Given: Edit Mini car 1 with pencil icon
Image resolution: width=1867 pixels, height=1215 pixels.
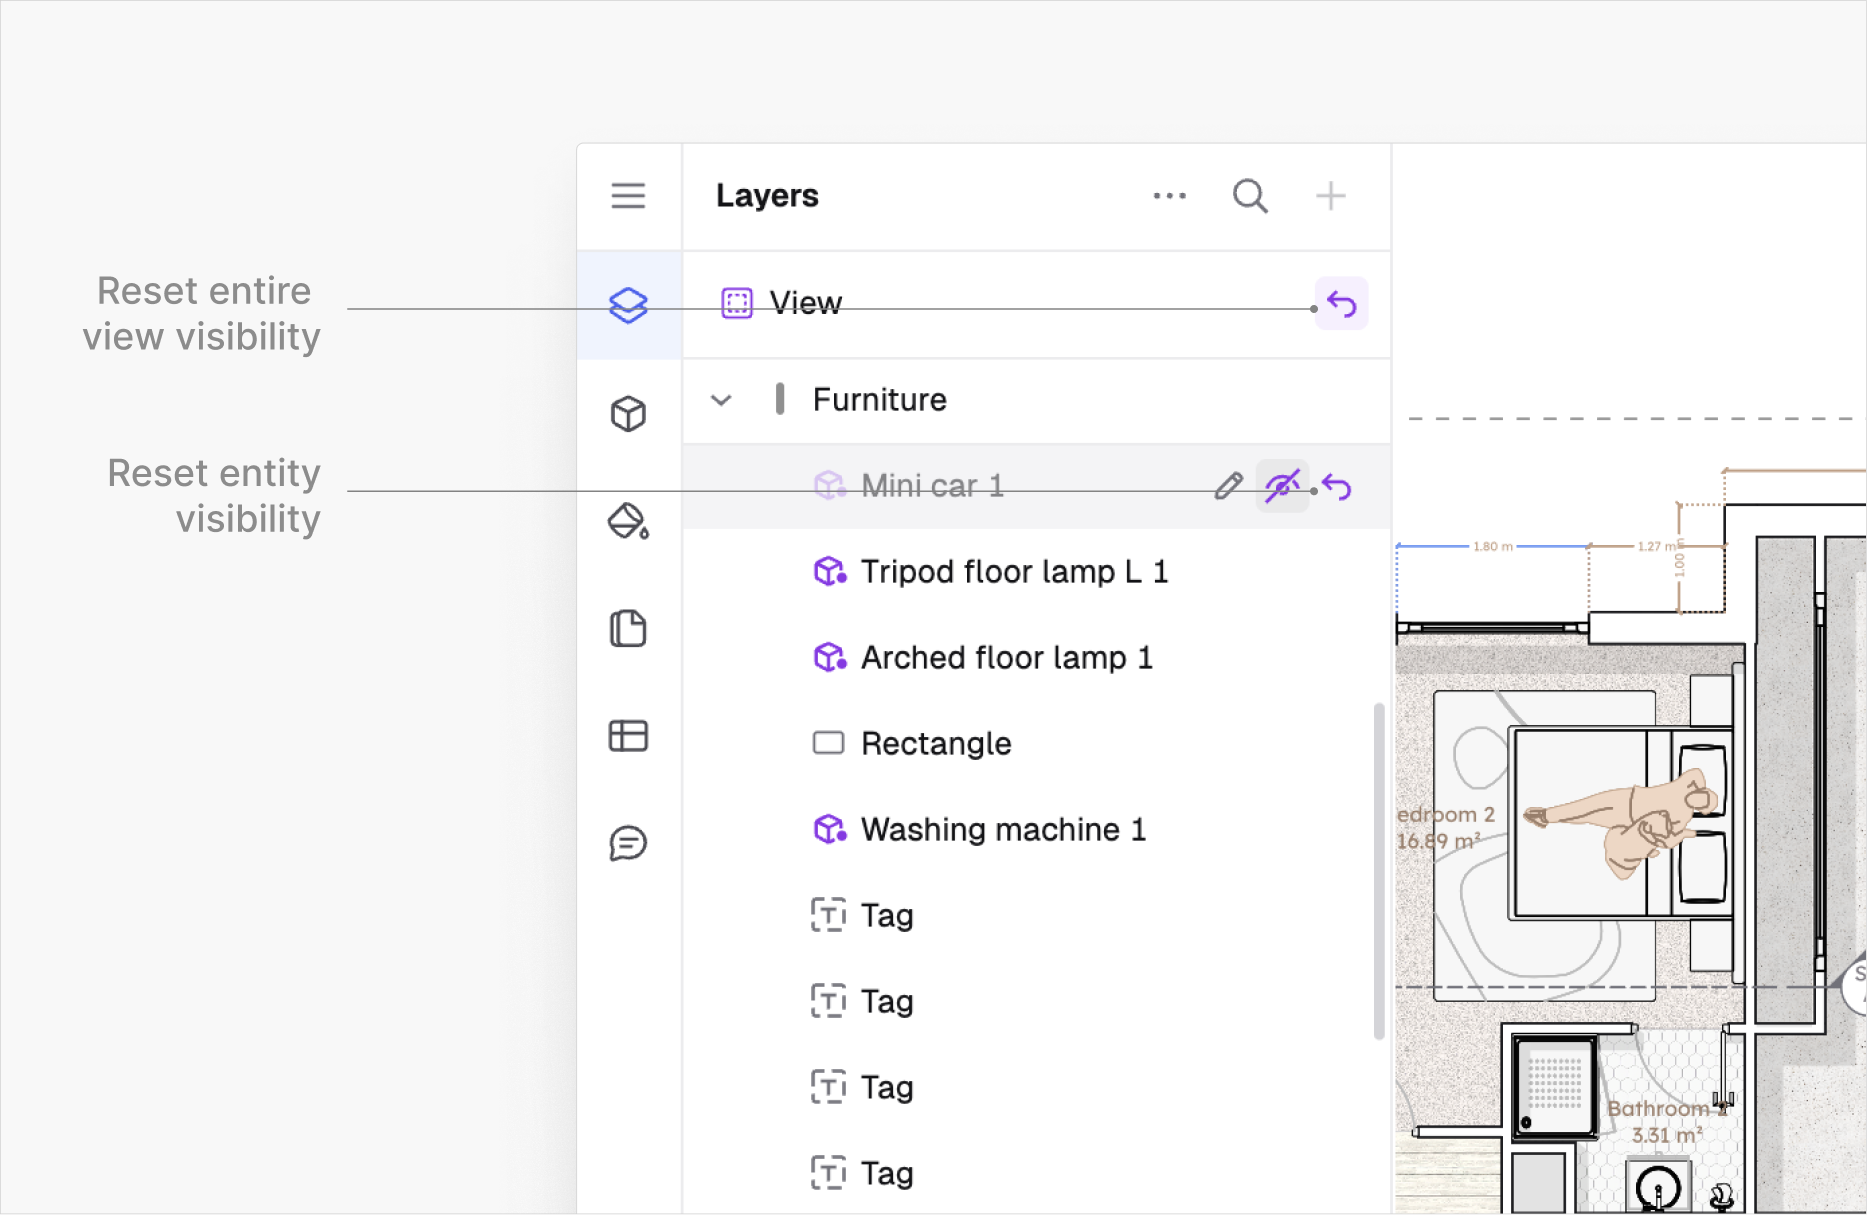Looking at the screenshot, I should click(1228, 487).
